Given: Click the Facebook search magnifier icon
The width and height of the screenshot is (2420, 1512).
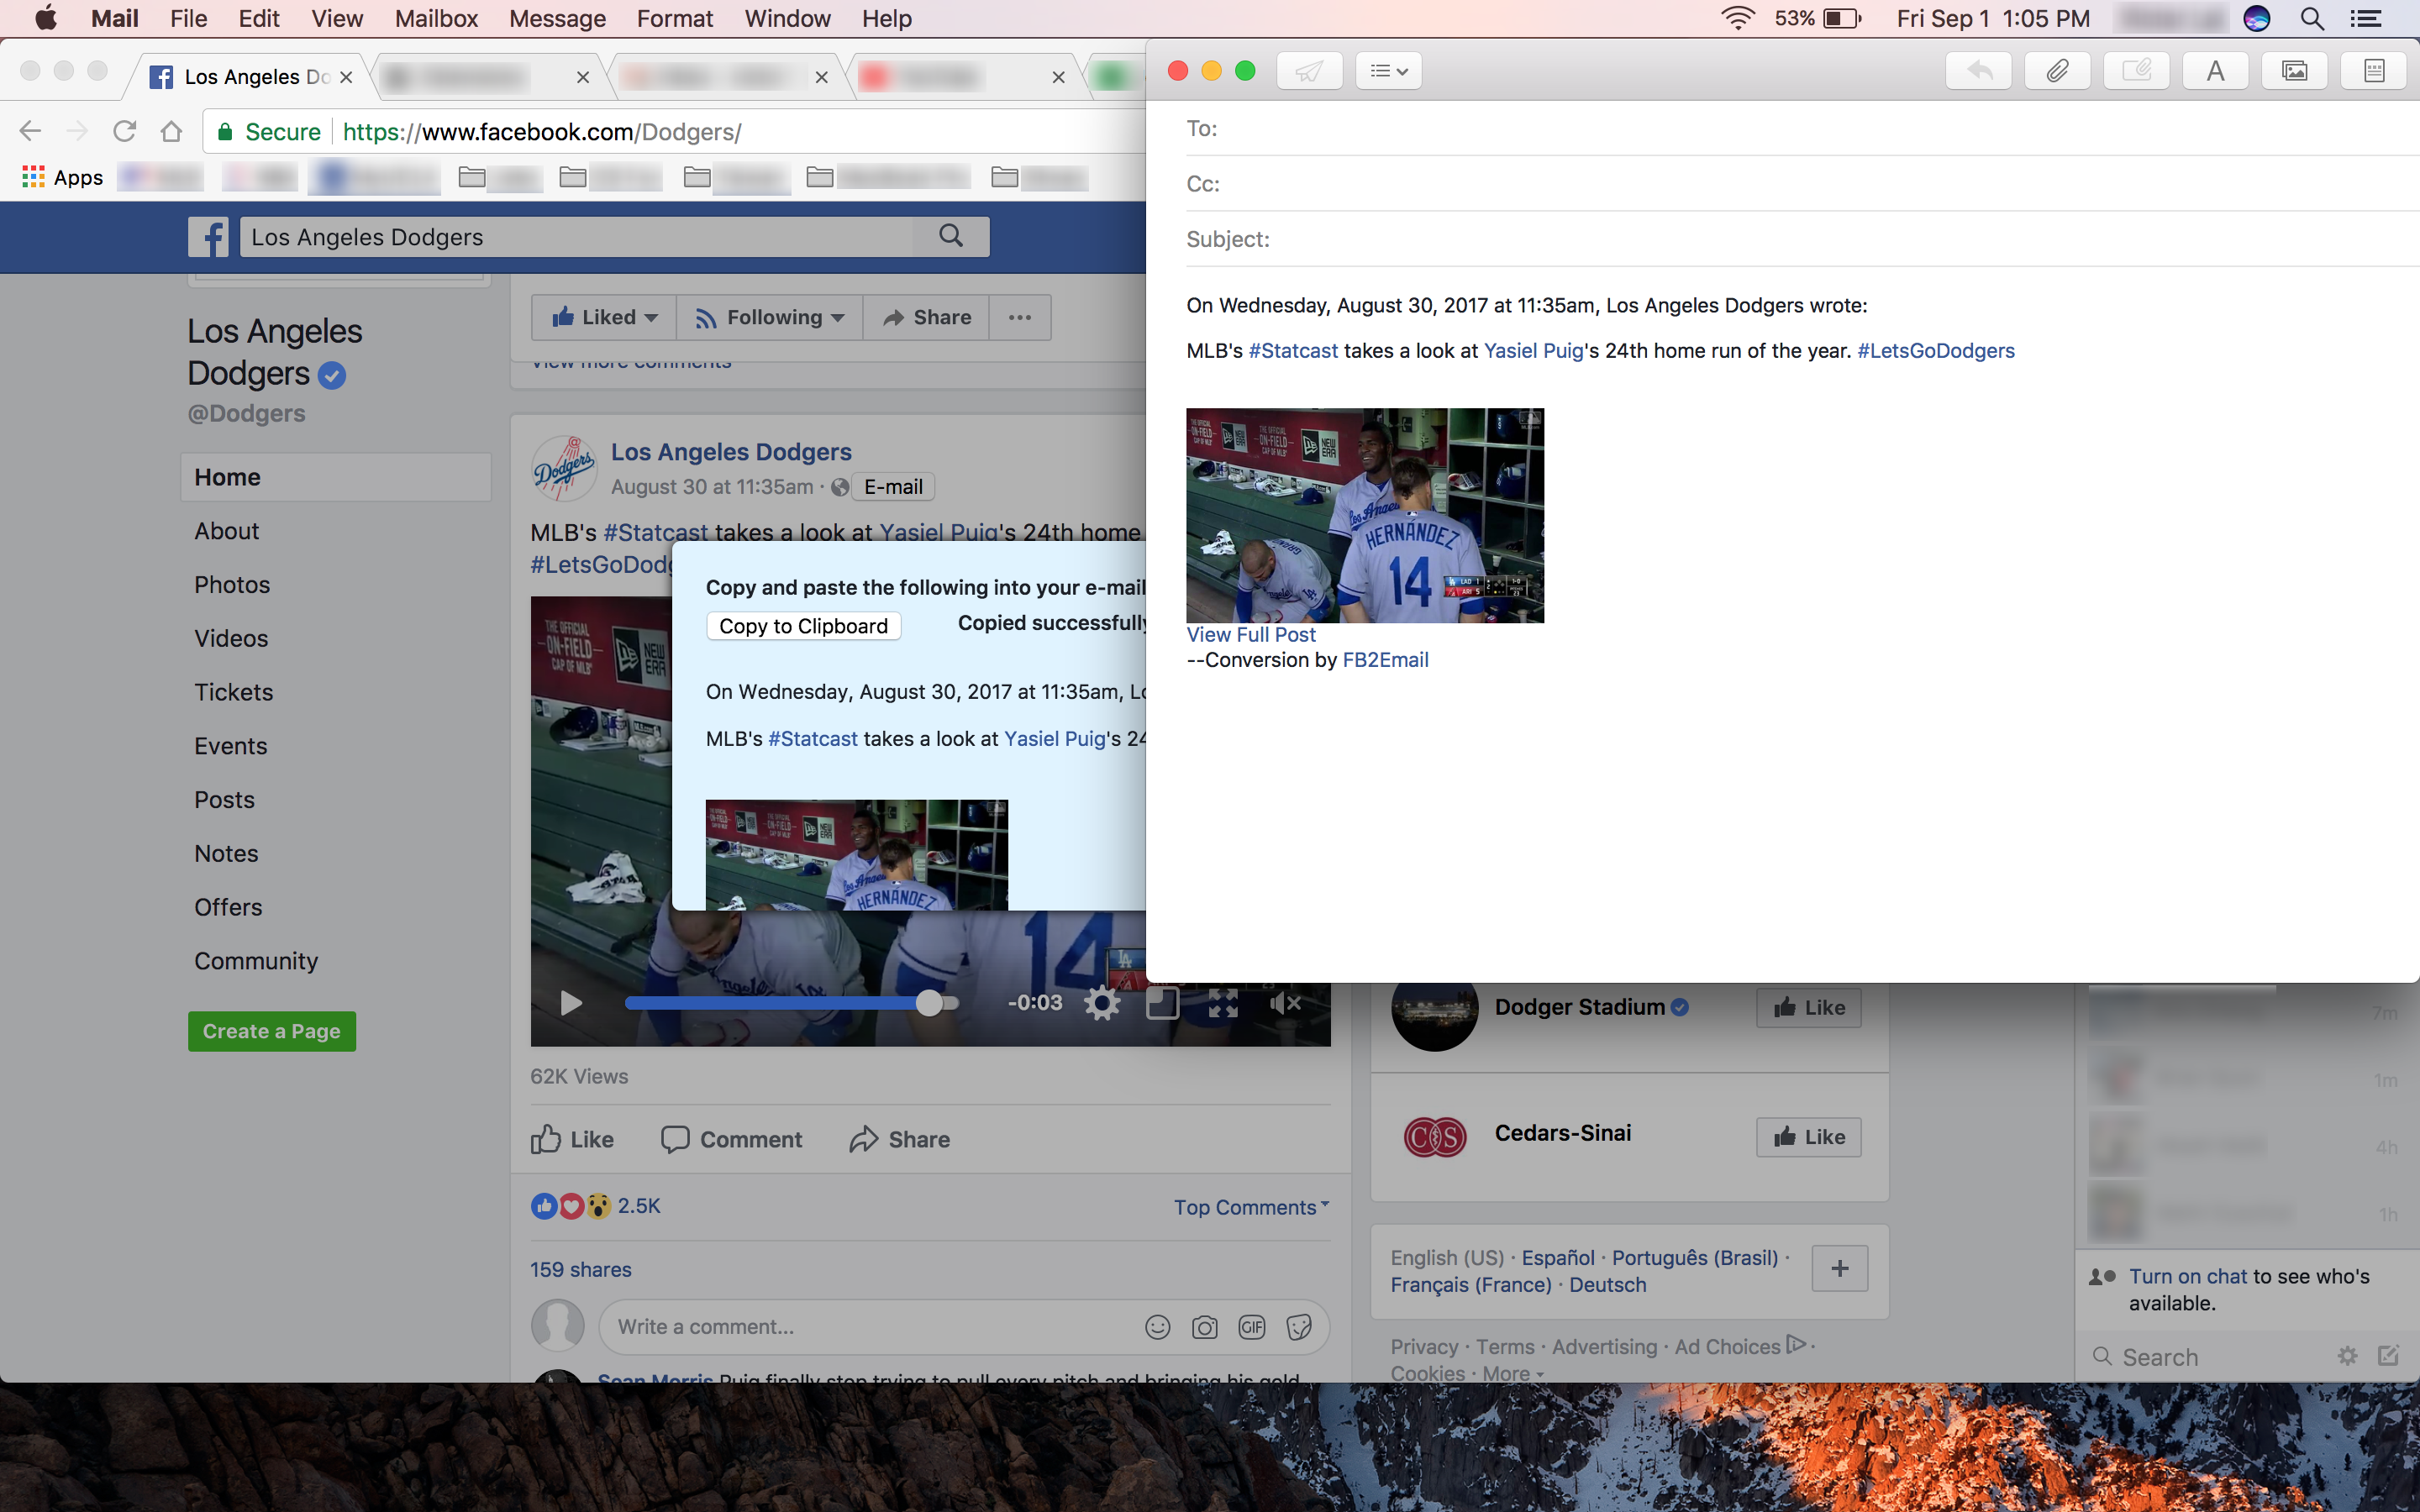Looking at the screenshot, I should click(951, 236).
